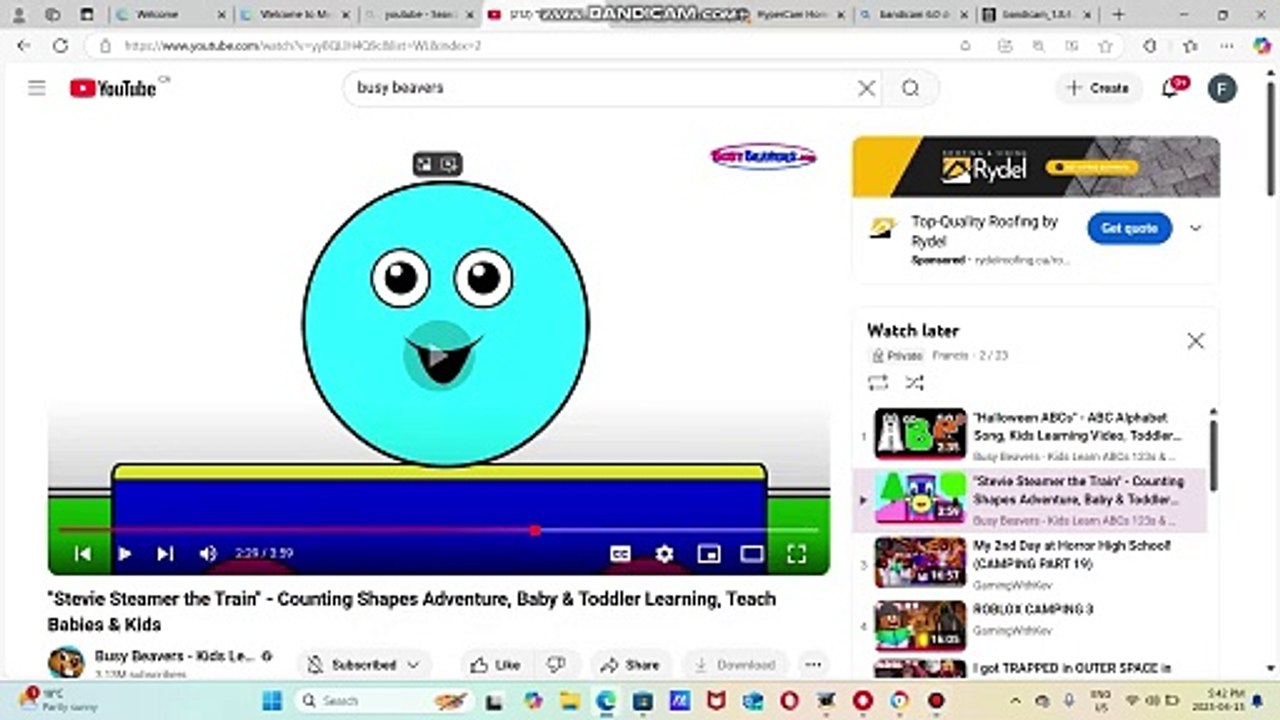Click the playlist panel scrollbar
This screenshot has height=720, width=1280.
1213,455
